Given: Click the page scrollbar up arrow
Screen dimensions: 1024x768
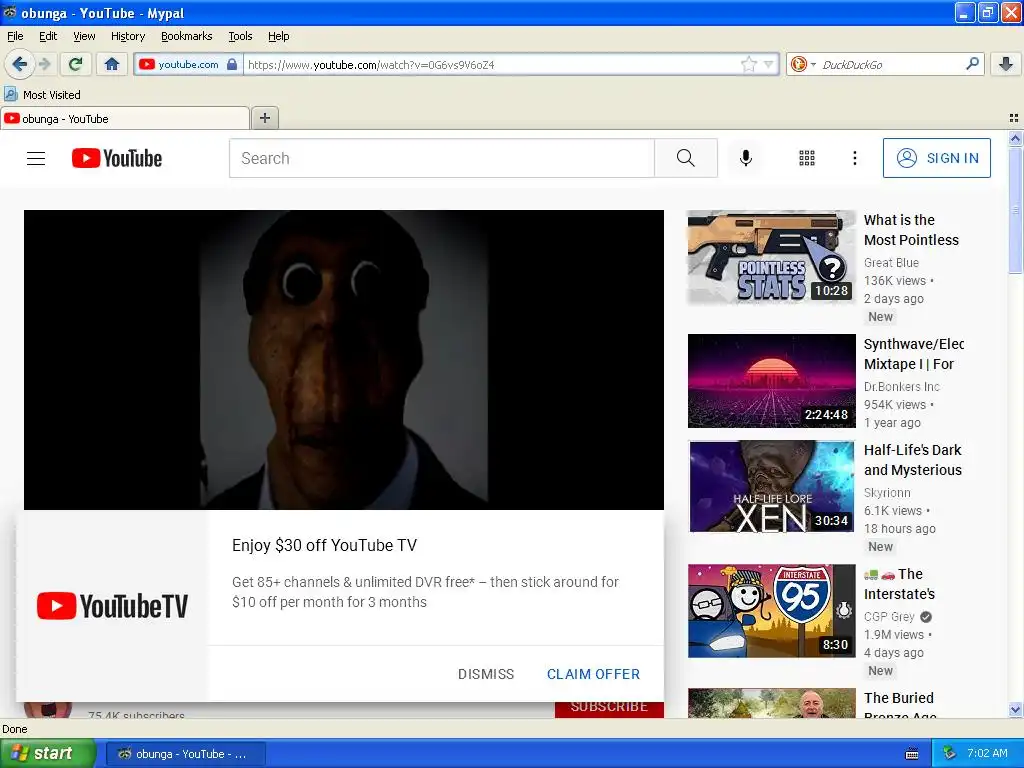Looking at the screenshot, I should tap(1015, 138).
